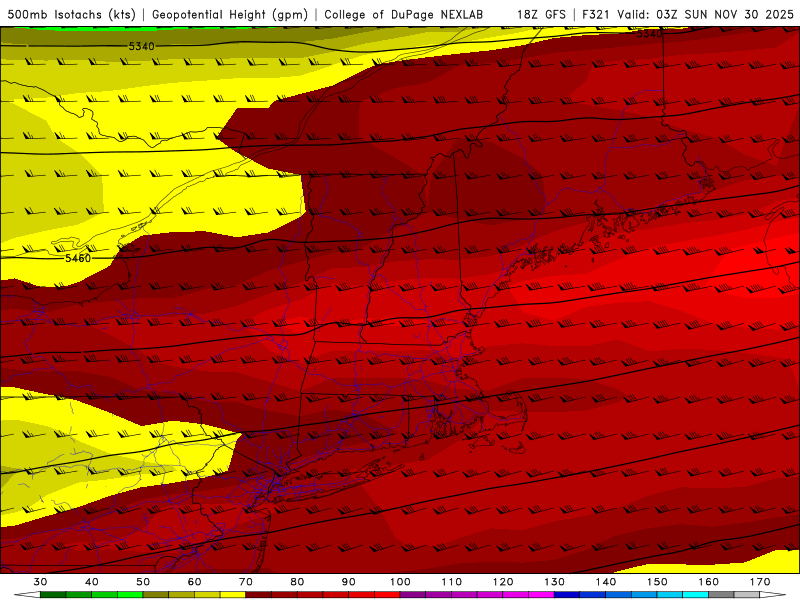This screenshot has height=600, width=800.
Task: Click the 60 tick label on the color bar
Action: point(194,582)
